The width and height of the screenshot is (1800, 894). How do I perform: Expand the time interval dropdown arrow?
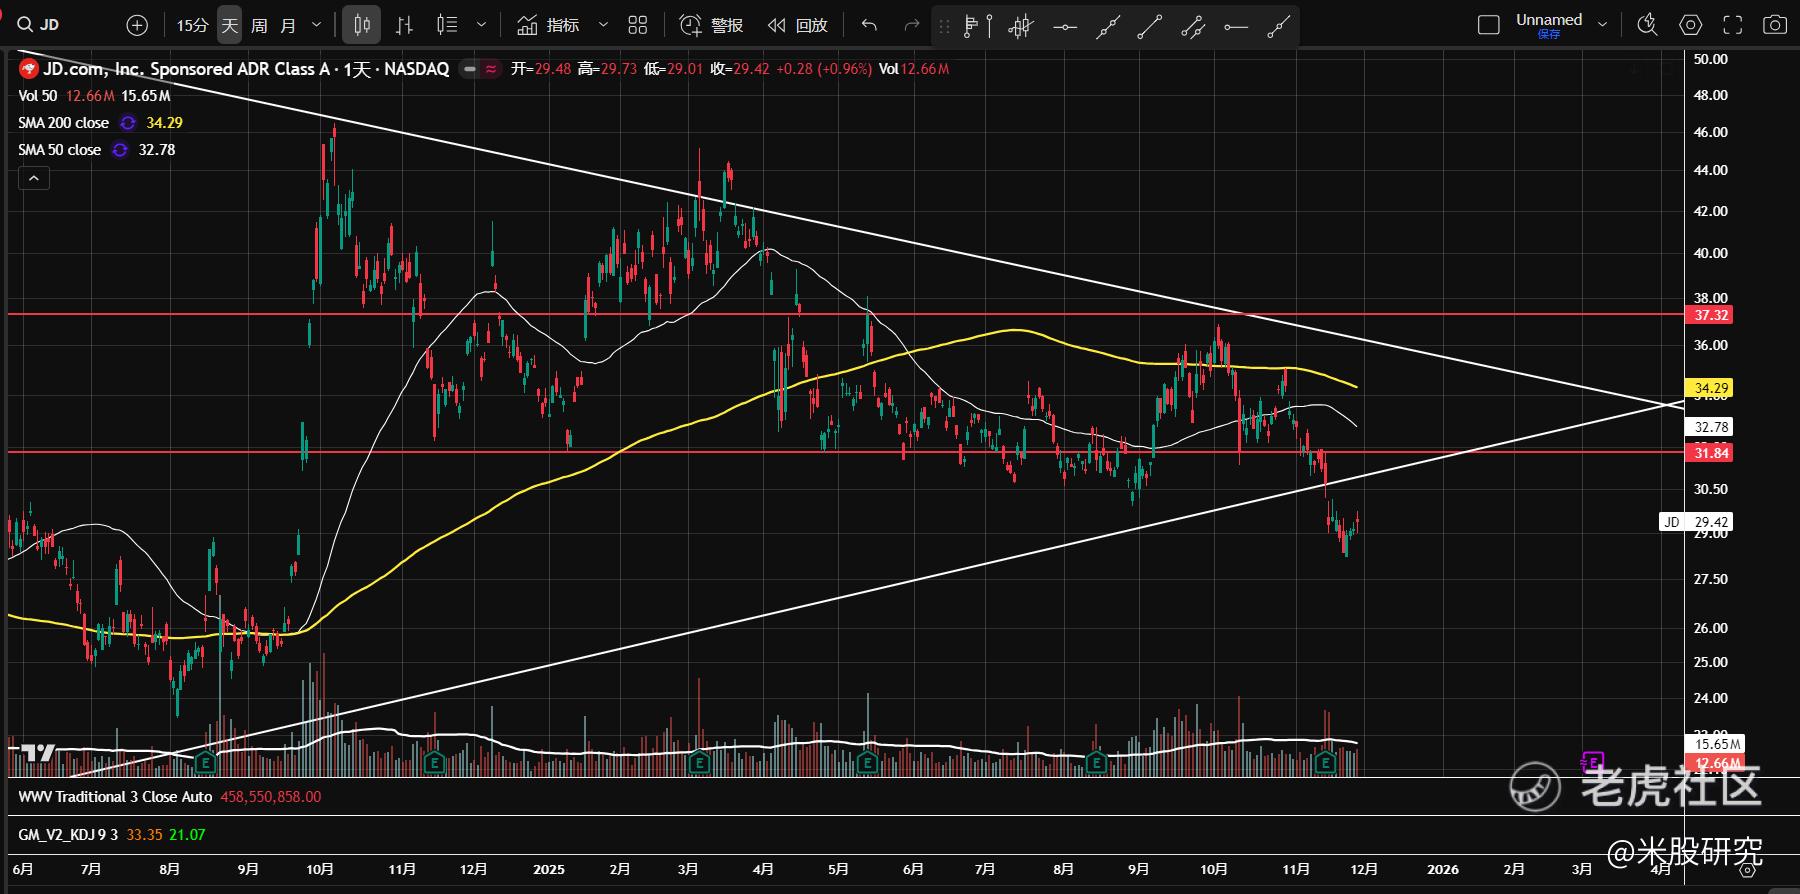317,25
